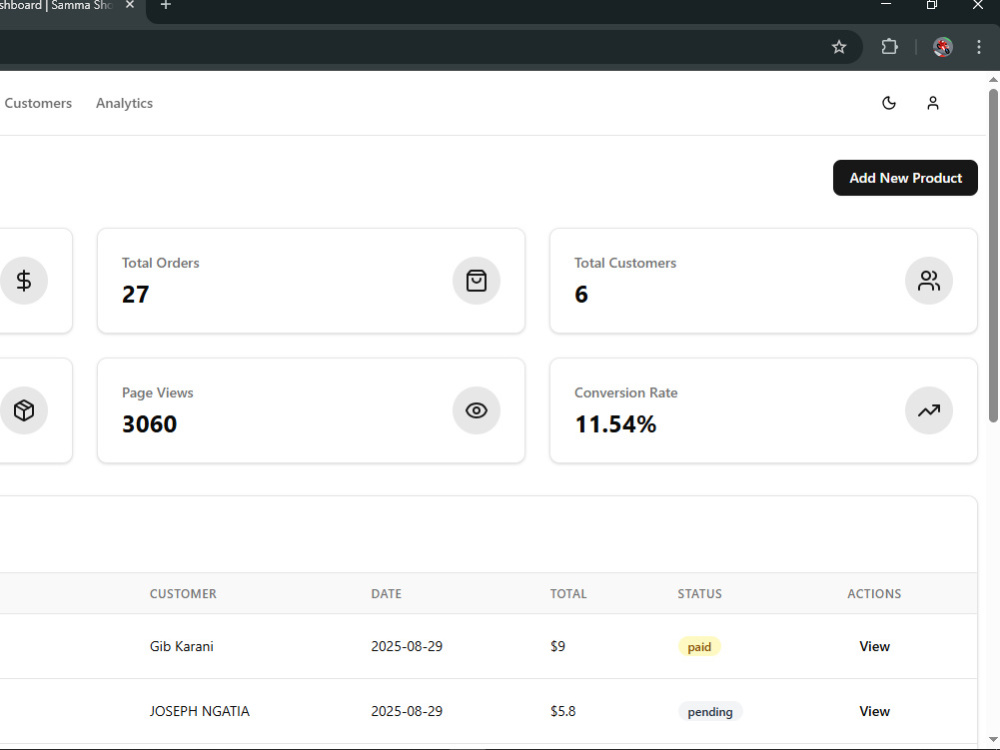This screenshot has height=750, width=1000.
Task: Click the Total Orders label
Action: [x=161, y=263]
